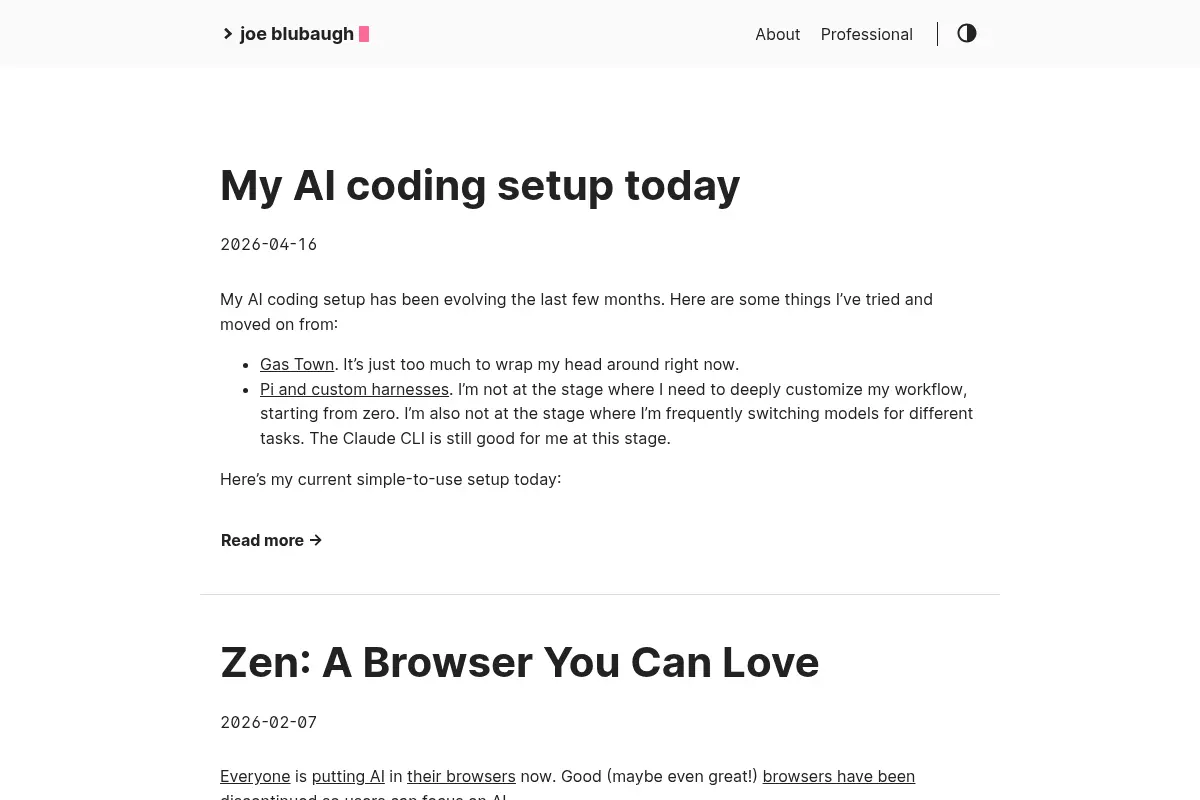
Task: Click the pink cursor block after the site name
Action: 364,34
